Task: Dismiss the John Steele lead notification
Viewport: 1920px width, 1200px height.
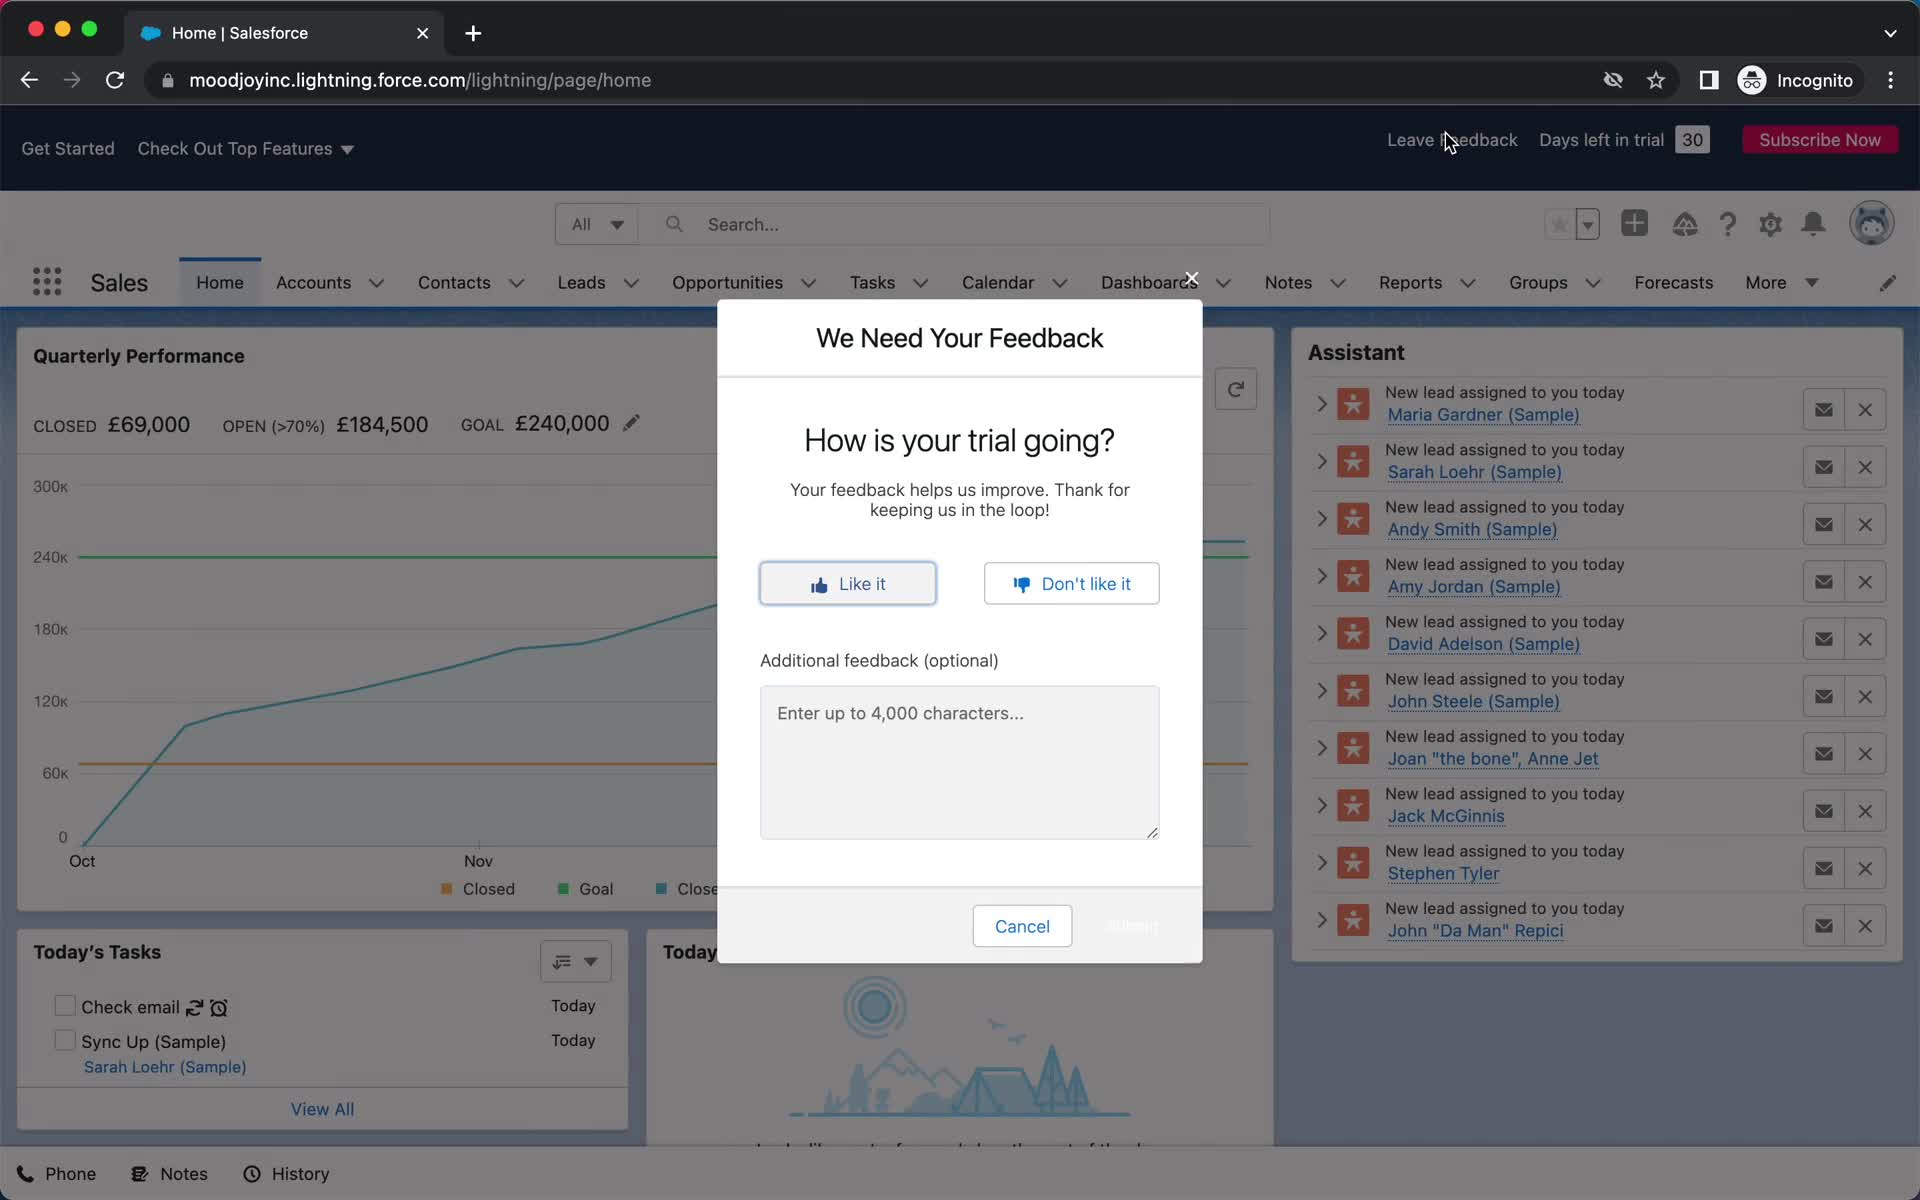Action: [1865, 697]
